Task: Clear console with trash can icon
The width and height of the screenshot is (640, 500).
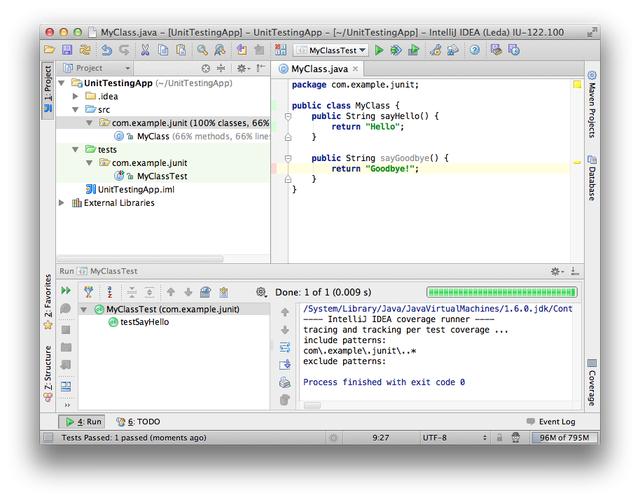Action: pyautogui.click(x=284, y=400)
